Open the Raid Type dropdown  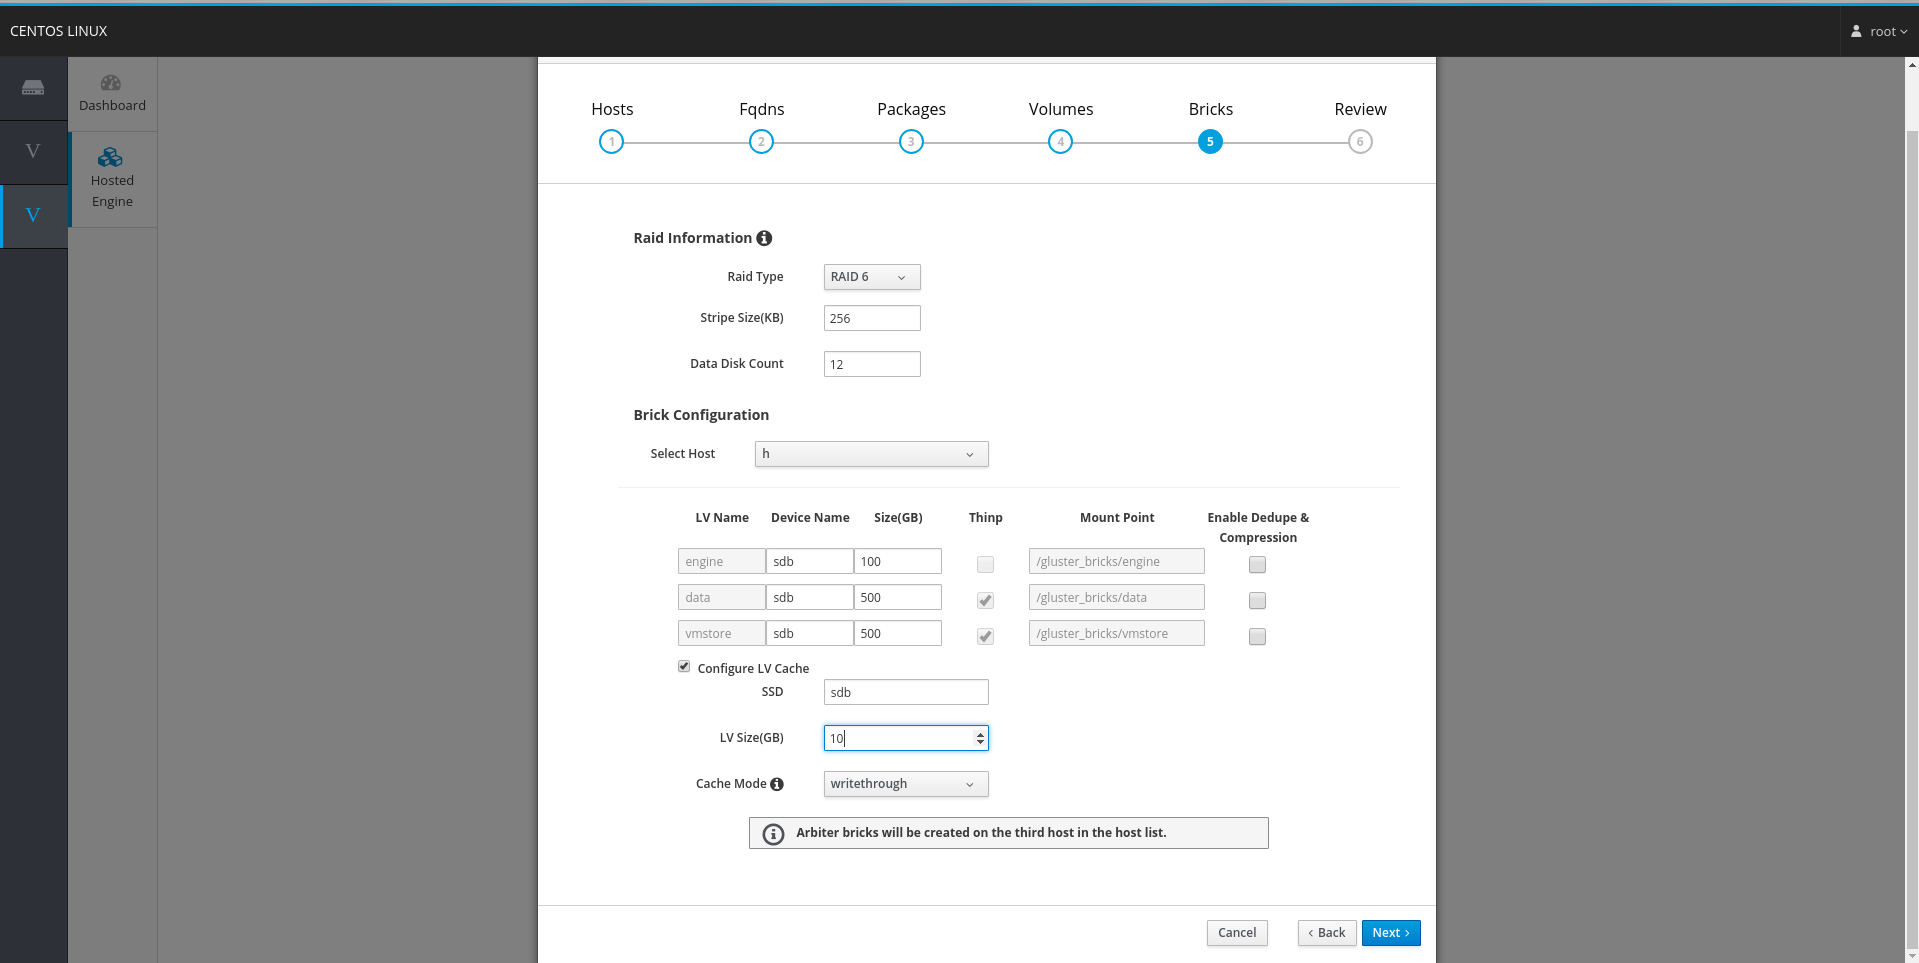pyautogui.click(x=871, y=277)
